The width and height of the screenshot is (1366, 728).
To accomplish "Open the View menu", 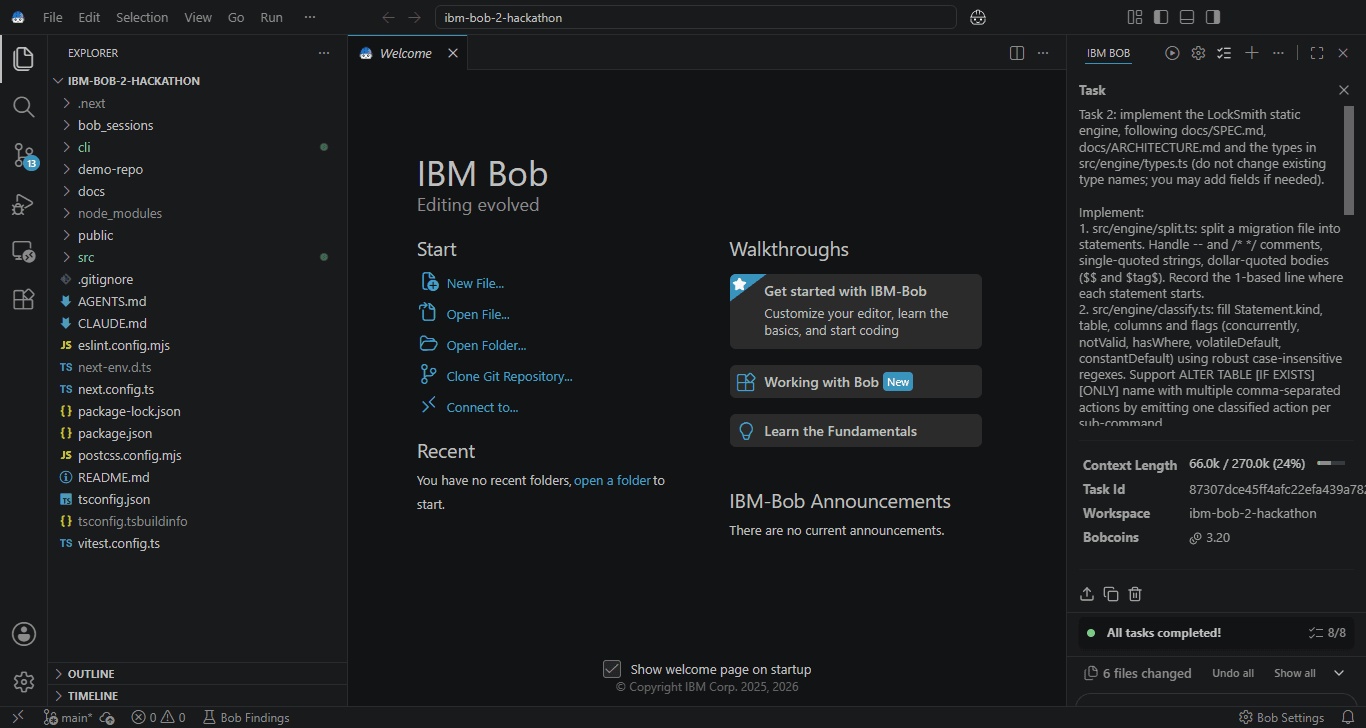I will pos(198,17).
